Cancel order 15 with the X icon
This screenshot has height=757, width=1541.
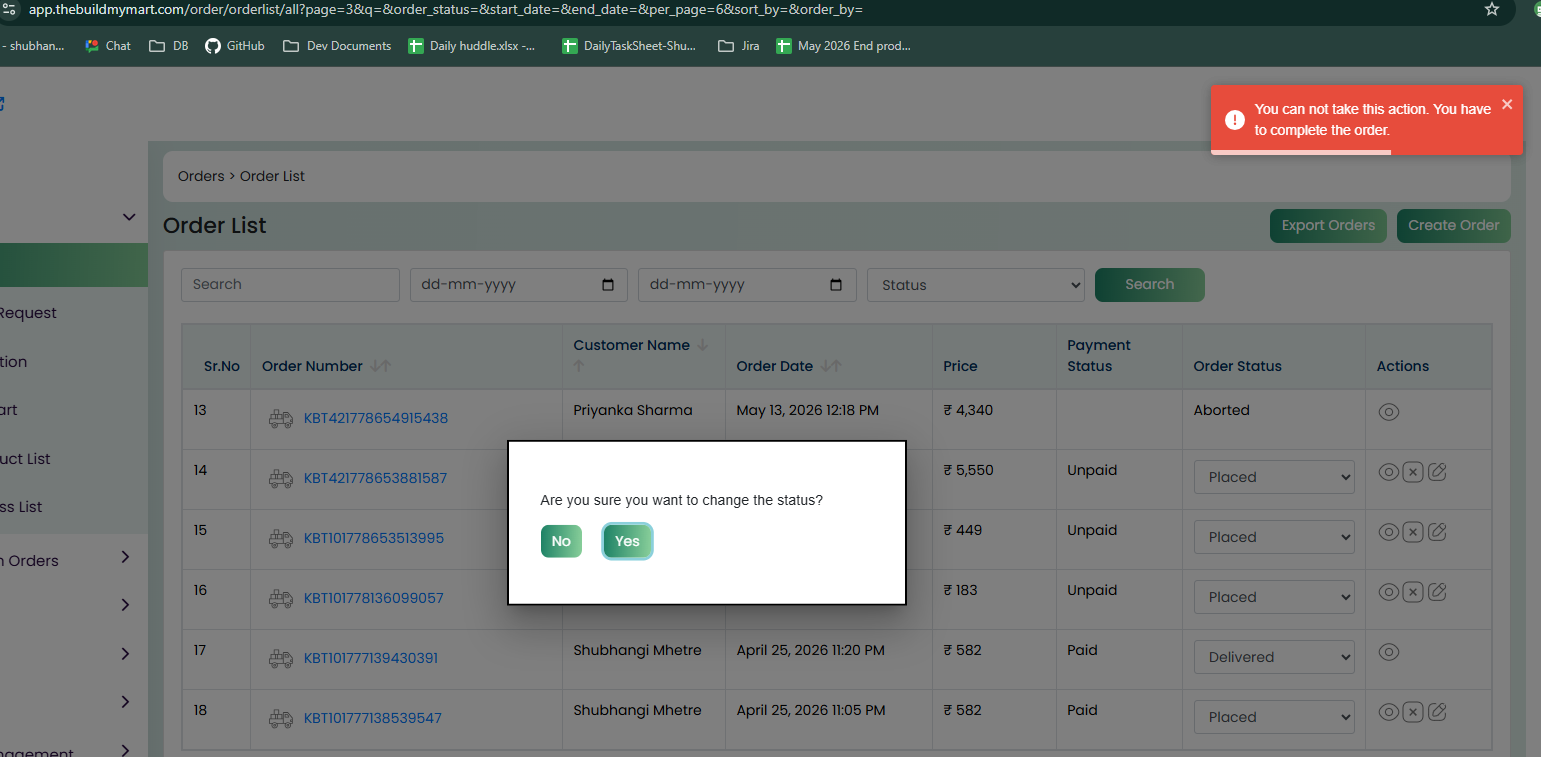coord(1412,532)
